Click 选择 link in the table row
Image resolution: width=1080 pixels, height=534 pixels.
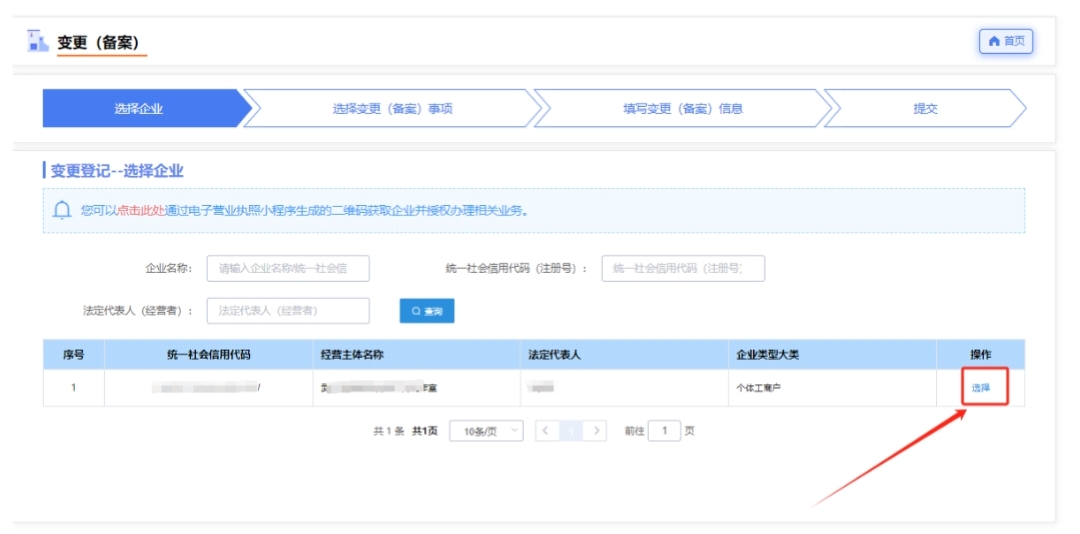click(x=980, y=388)
